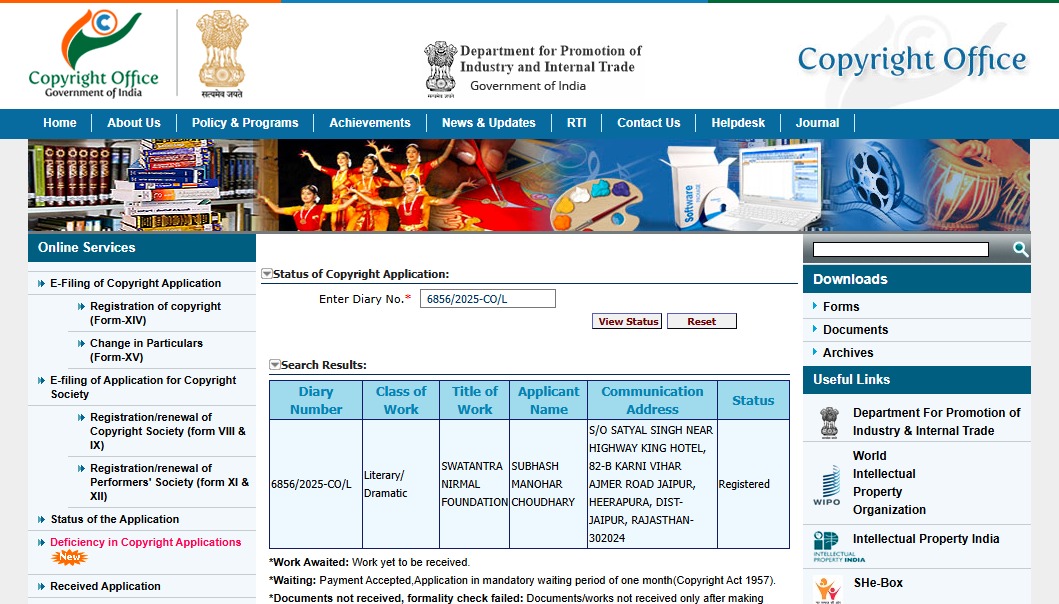The width and height of the screenshot is (1059, 604).
Task: Click the national emblem of India icon
Action: pos(221,54)
